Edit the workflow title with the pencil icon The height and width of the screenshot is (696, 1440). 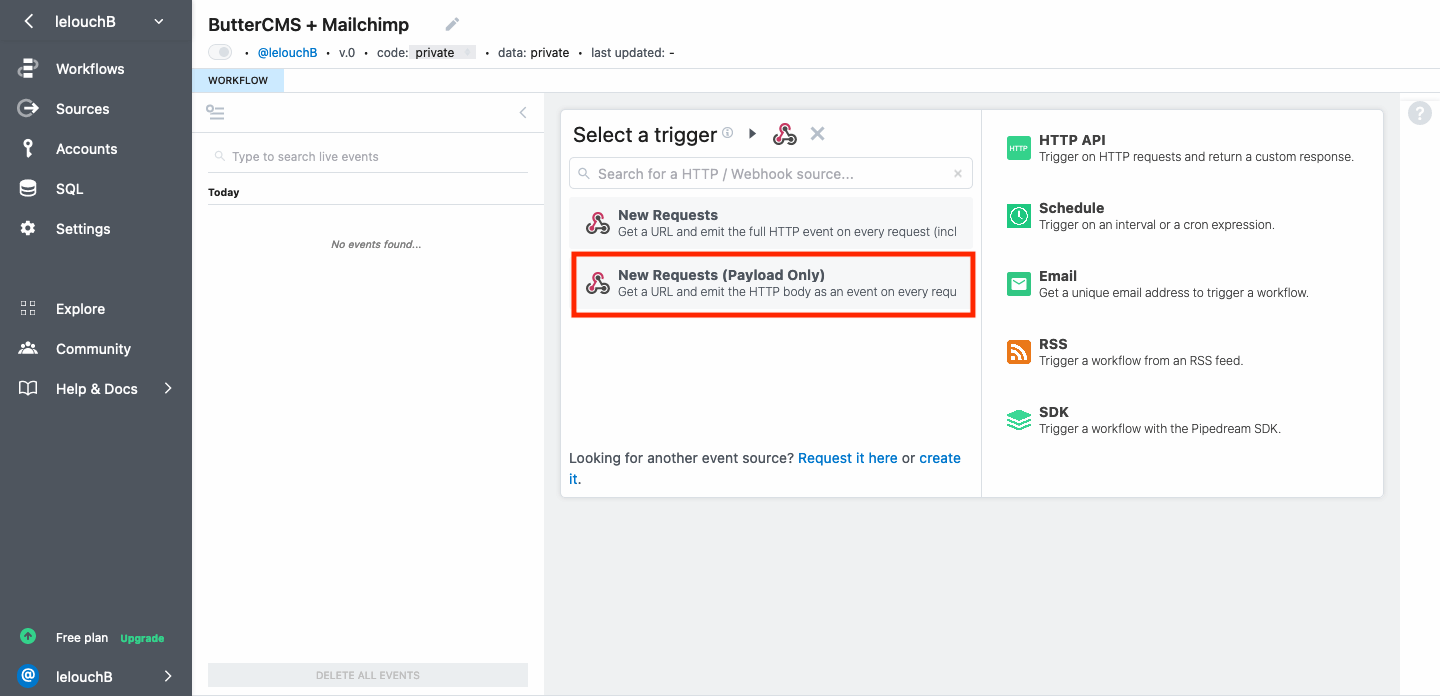tap(452, 24)
